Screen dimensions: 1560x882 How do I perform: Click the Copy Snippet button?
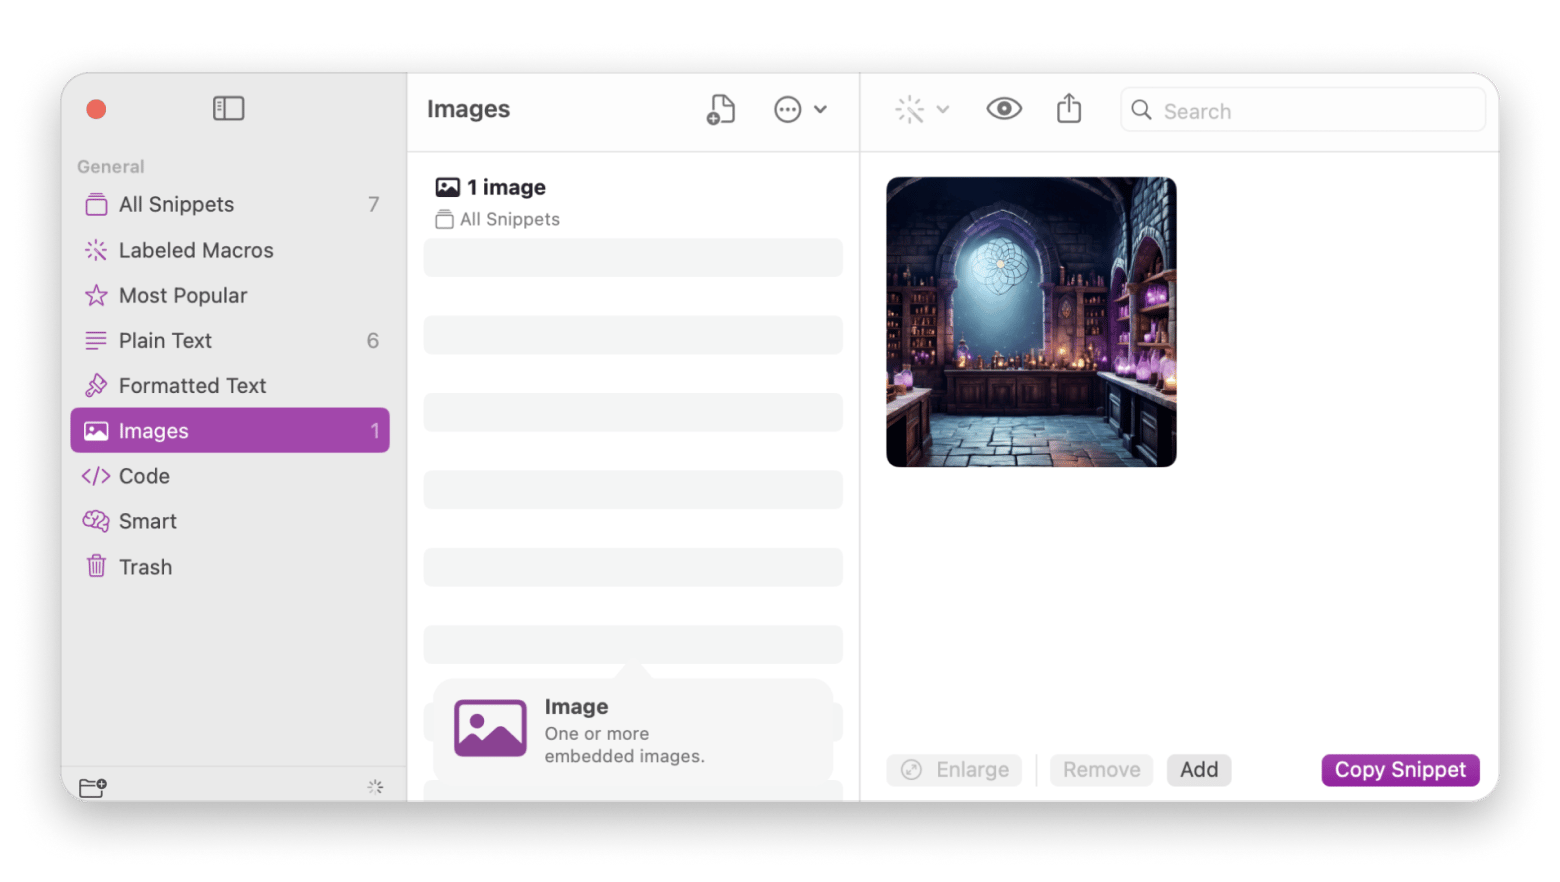1399,770
